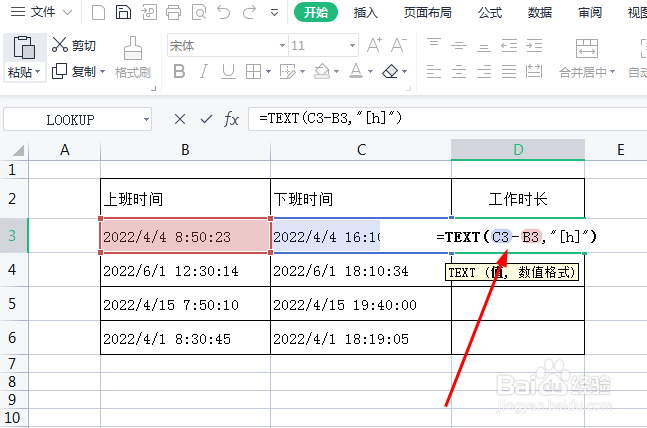The width and height of the screenshot is (647, 428).
Task: Click the print icon
Action: coord(173,12)
